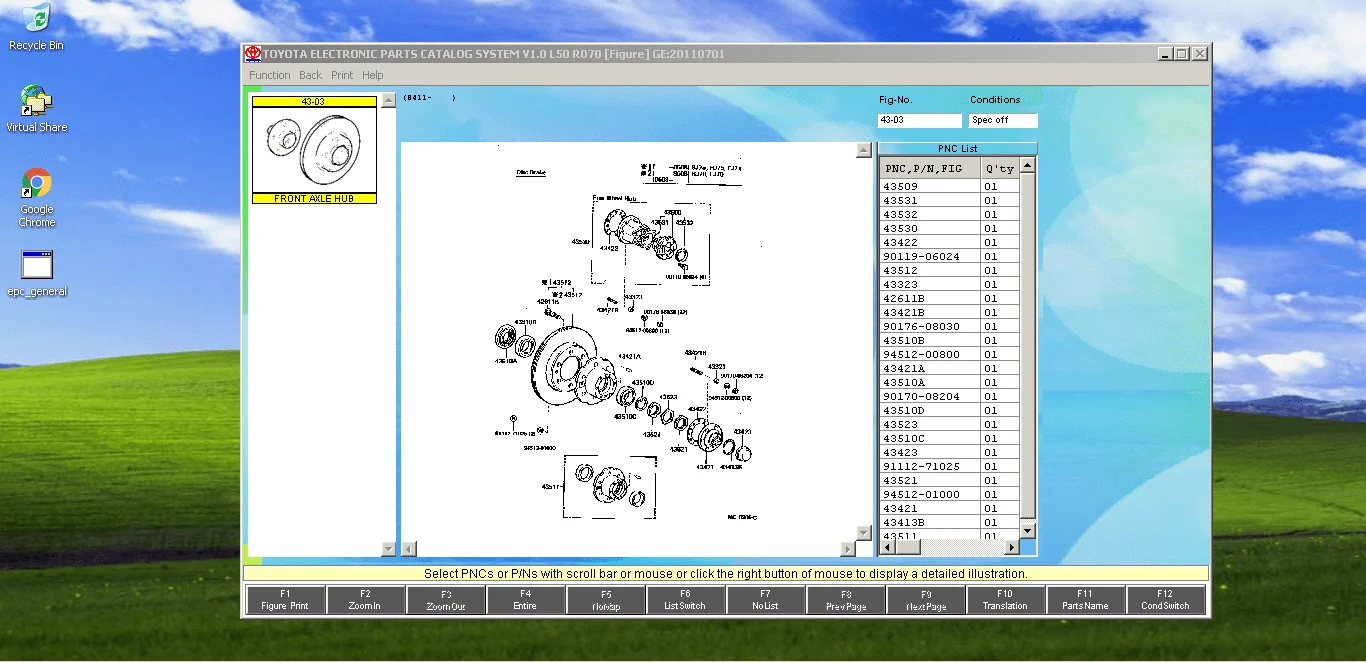Viewport: 1366px width, 663px height.
Task: Click the F9 Next Page button
Action: (x=926, y=600)
